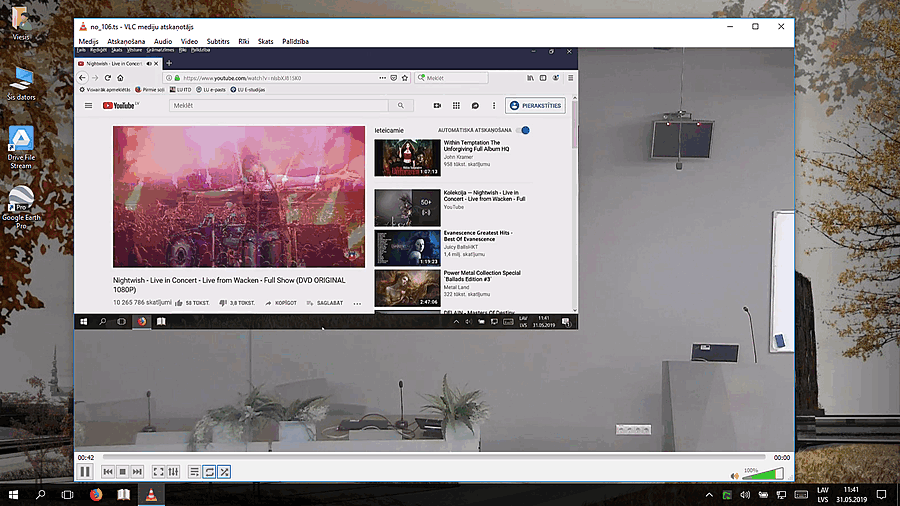
Task: Jump to previous media in VLC
Action: [x=107, y=472]
